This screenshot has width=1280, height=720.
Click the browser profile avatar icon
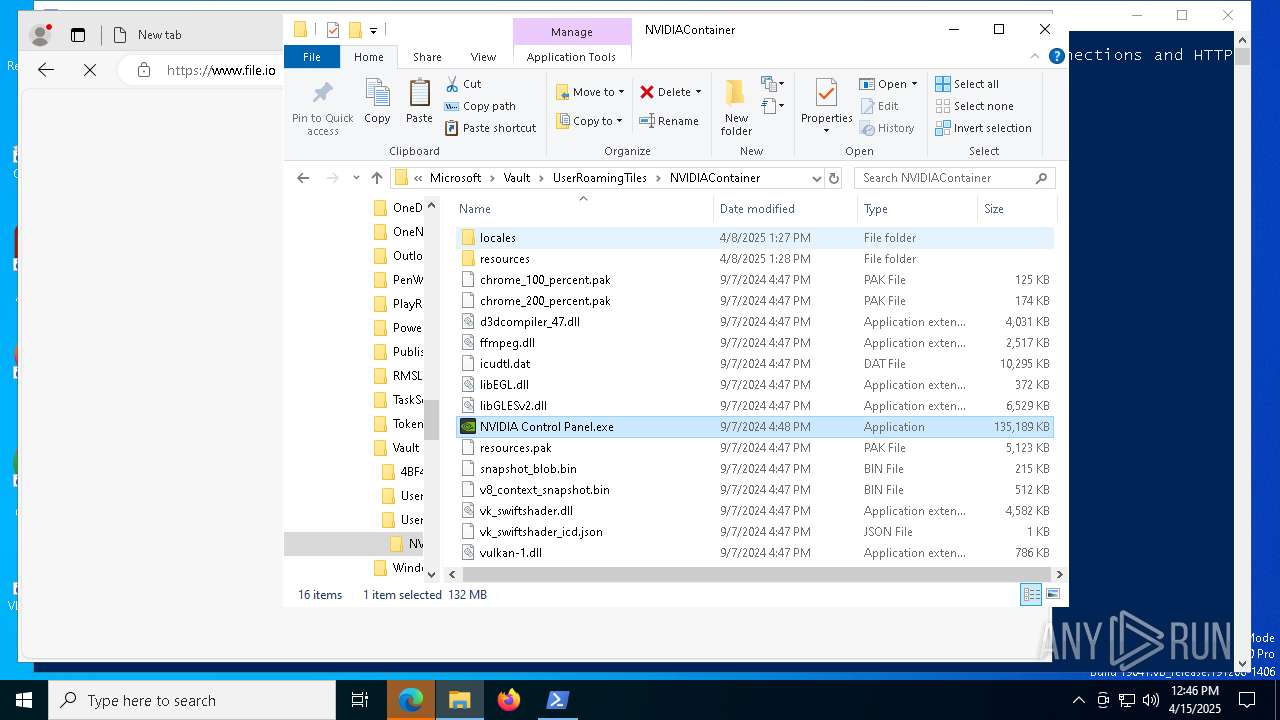[41, 35]
